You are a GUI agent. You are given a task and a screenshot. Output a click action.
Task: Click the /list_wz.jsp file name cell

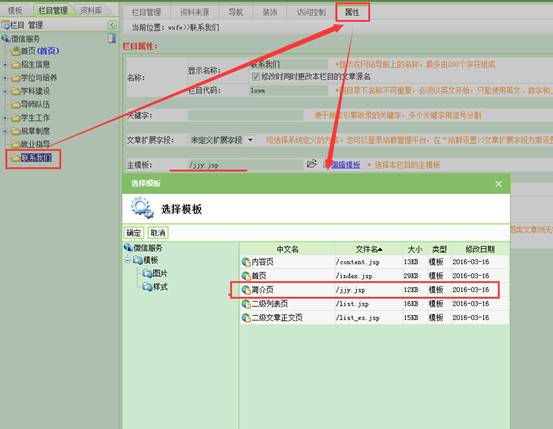click(358, 318)
